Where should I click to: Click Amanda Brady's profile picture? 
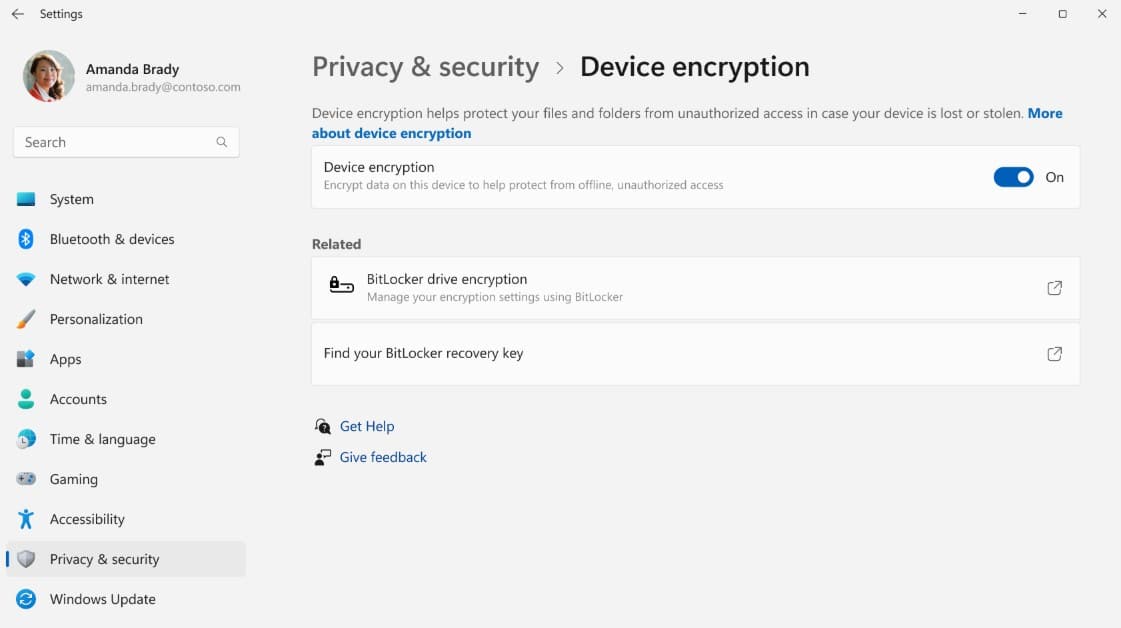coord(49,76)
